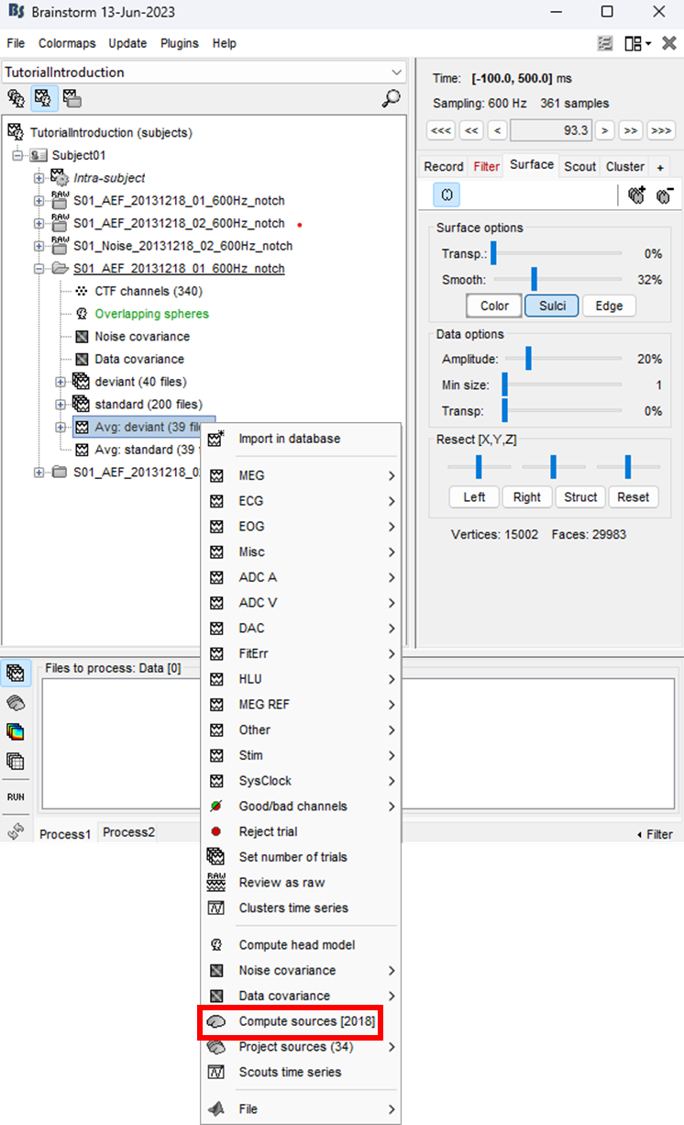This screenshot has width=684, height=1125.
Task: Click the database search magnifier icon
Action: point(391,98)
